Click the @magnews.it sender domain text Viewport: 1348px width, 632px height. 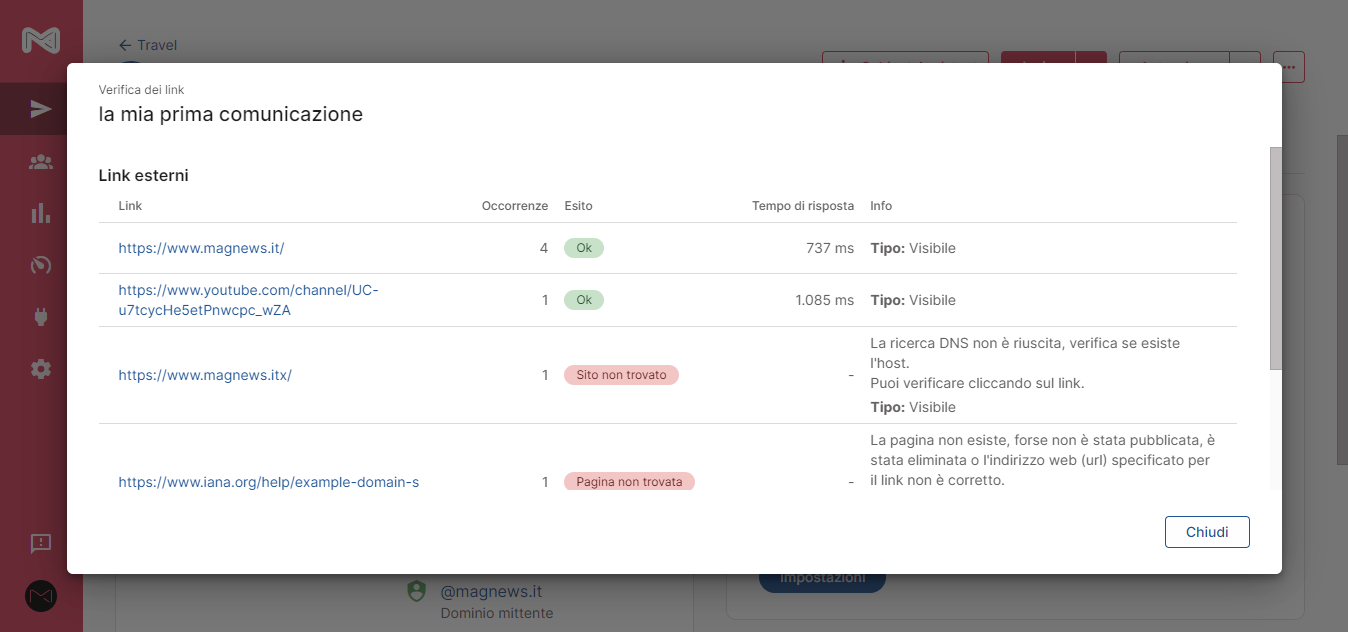(x=491, y=592)
